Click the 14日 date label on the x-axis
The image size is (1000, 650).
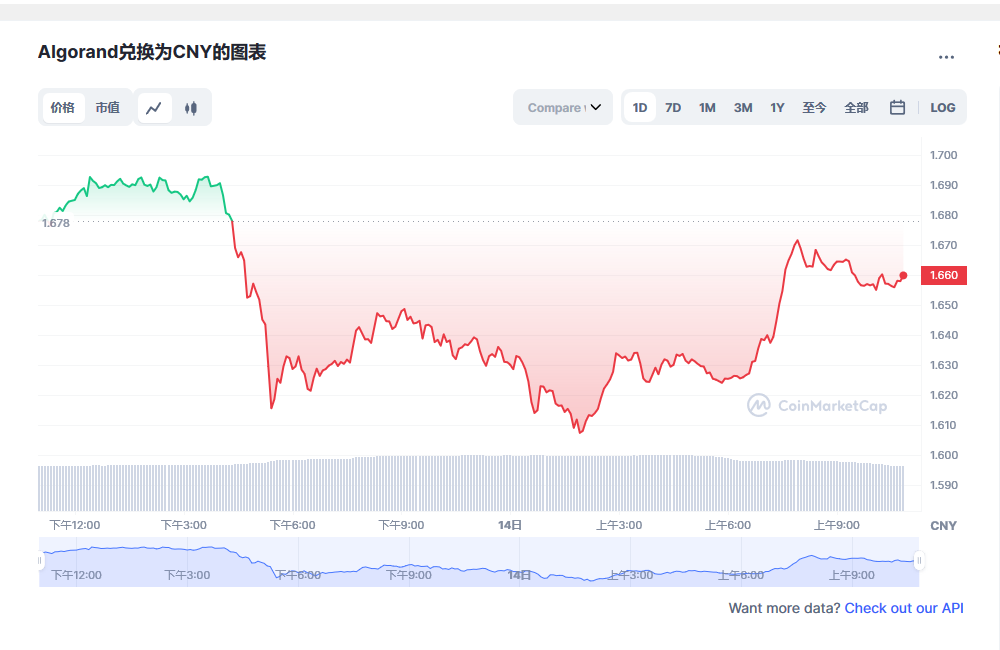point(510,525)
